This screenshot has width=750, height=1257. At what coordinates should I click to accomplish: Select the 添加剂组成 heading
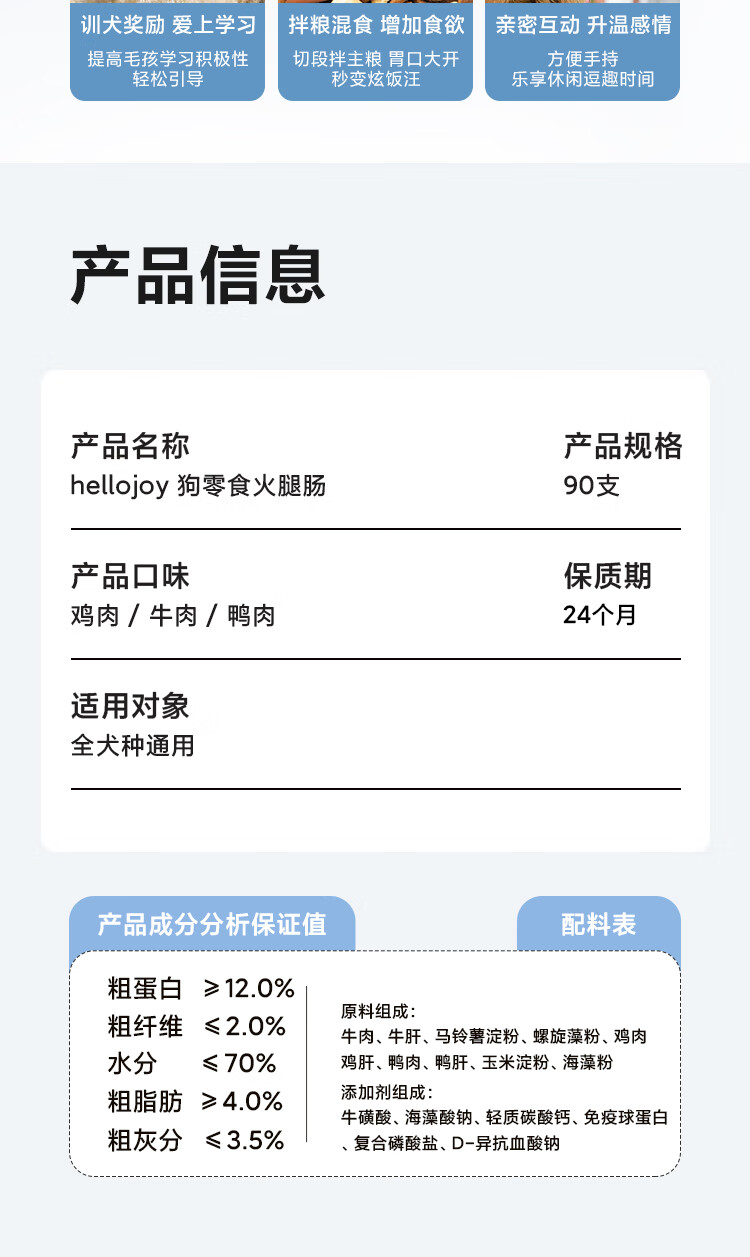point(387,1092)
